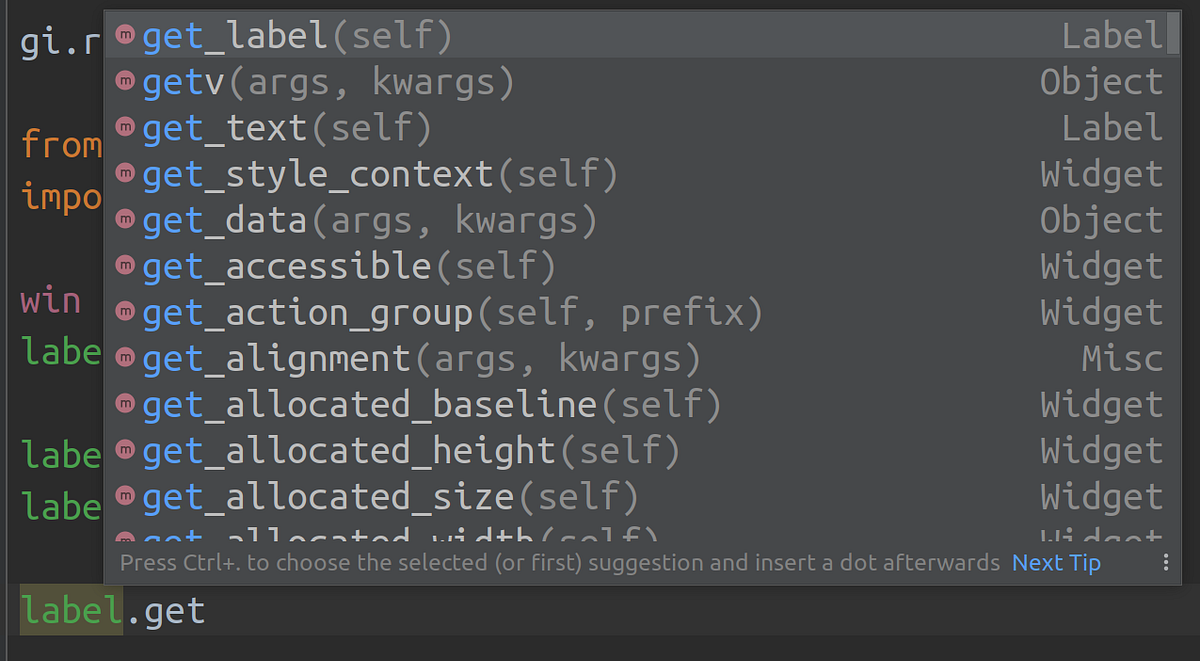Click the method icon beside get_label
The width and height of the screenshot is (1200, 661).
pos(125,35)
